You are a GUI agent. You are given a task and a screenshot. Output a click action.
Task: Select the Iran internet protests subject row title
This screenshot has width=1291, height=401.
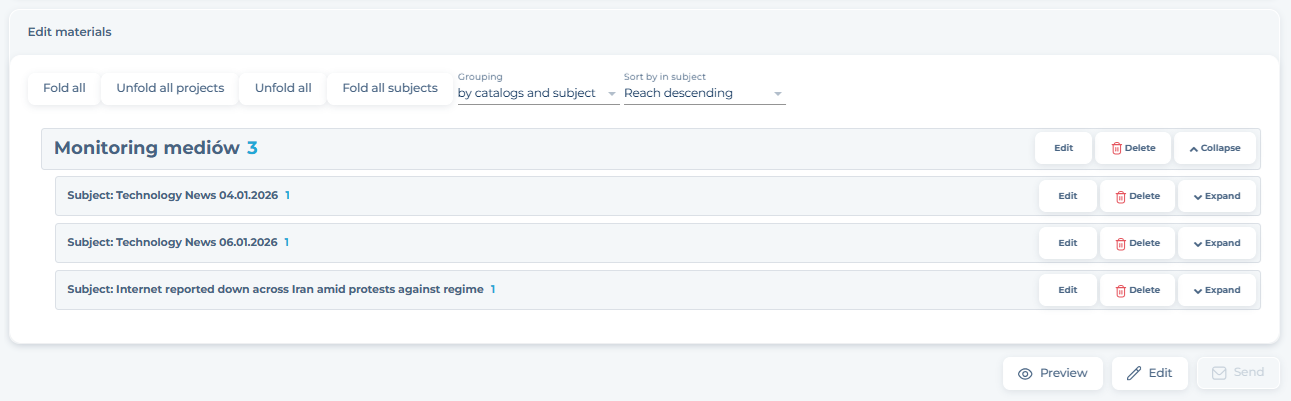(275, 290)
